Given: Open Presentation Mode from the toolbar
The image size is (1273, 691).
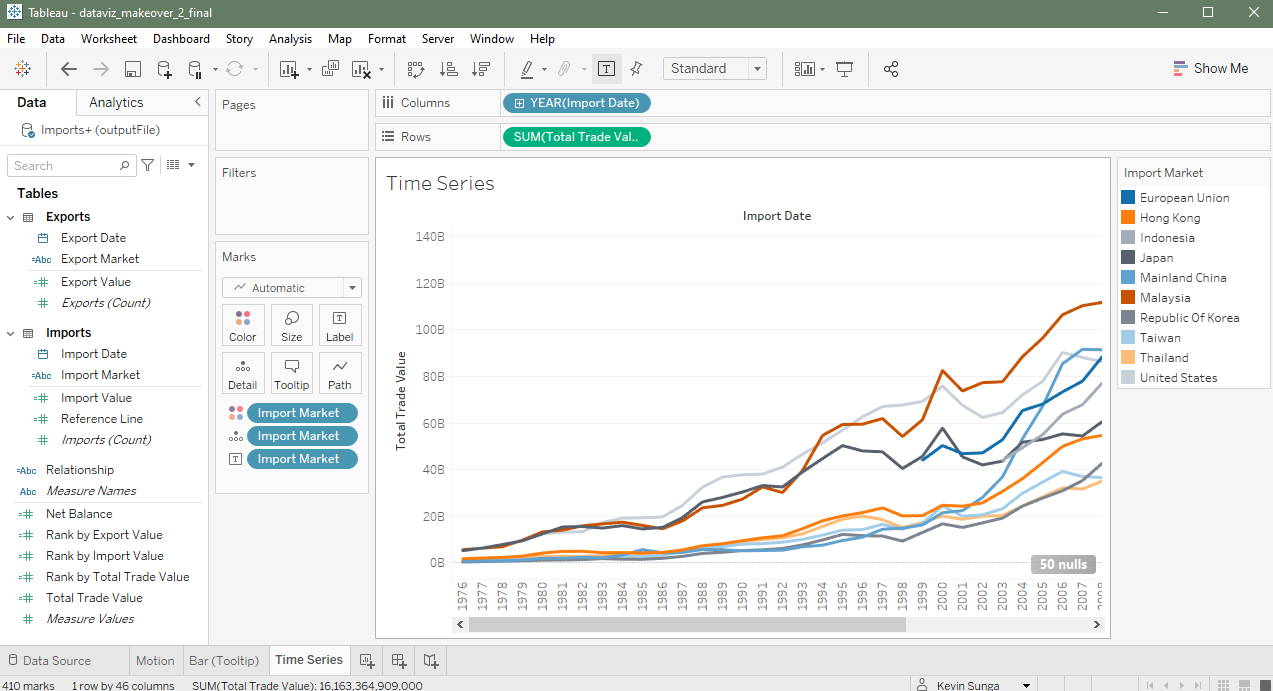Looking at the screenshot, I should click(845, 69).
